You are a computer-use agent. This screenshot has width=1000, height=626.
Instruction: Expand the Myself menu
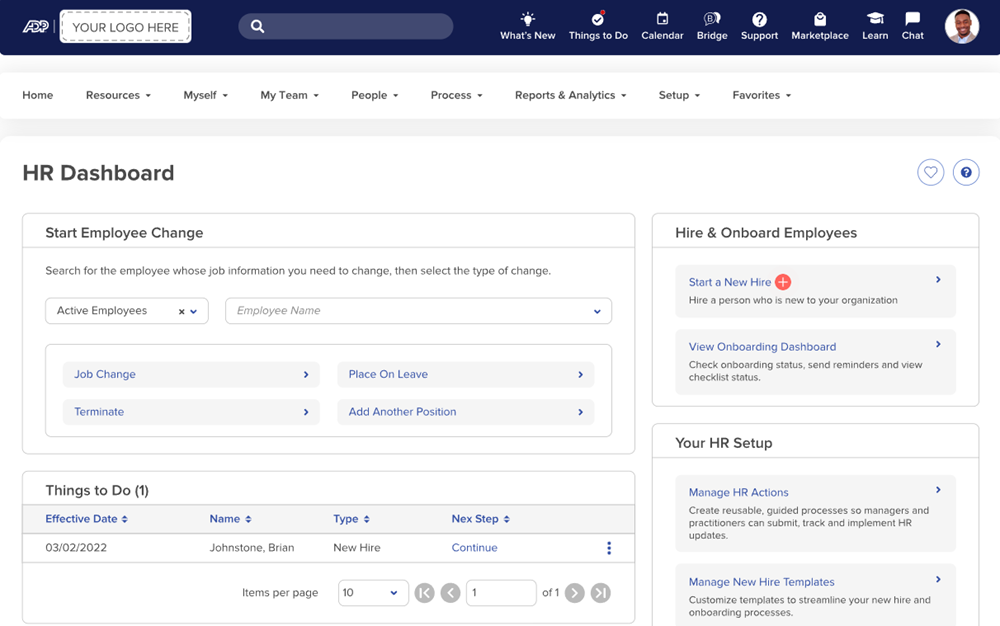point(205,95)
